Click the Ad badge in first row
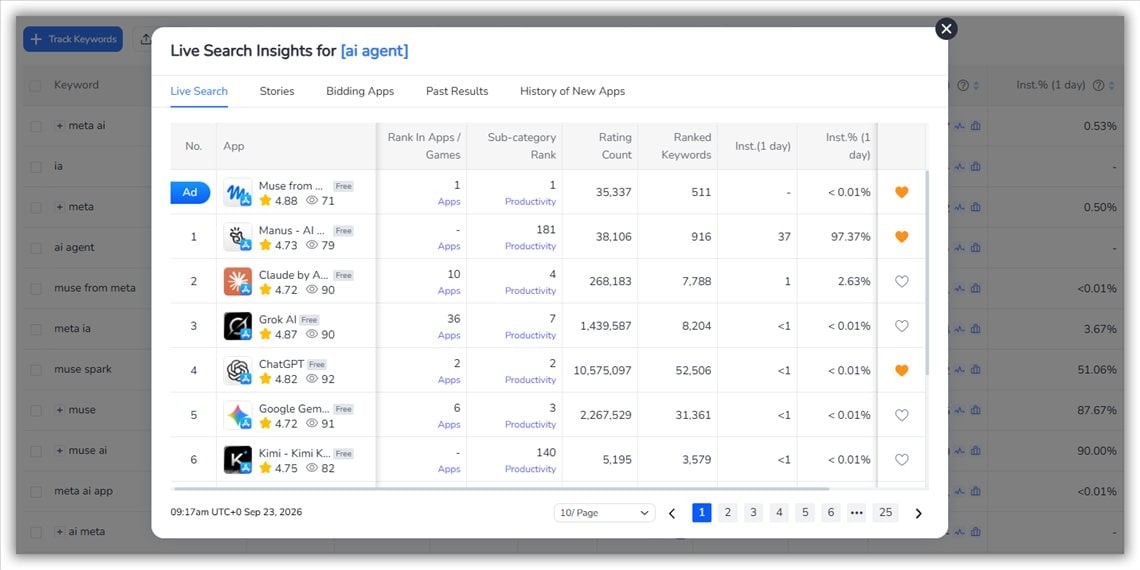The width and height of the screenshot is (1140, 570). pos(190,193)
